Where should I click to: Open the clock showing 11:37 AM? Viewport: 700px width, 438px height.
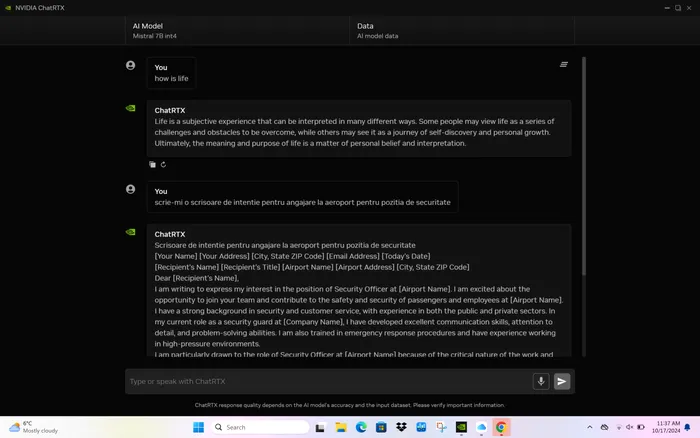(666, 427)
